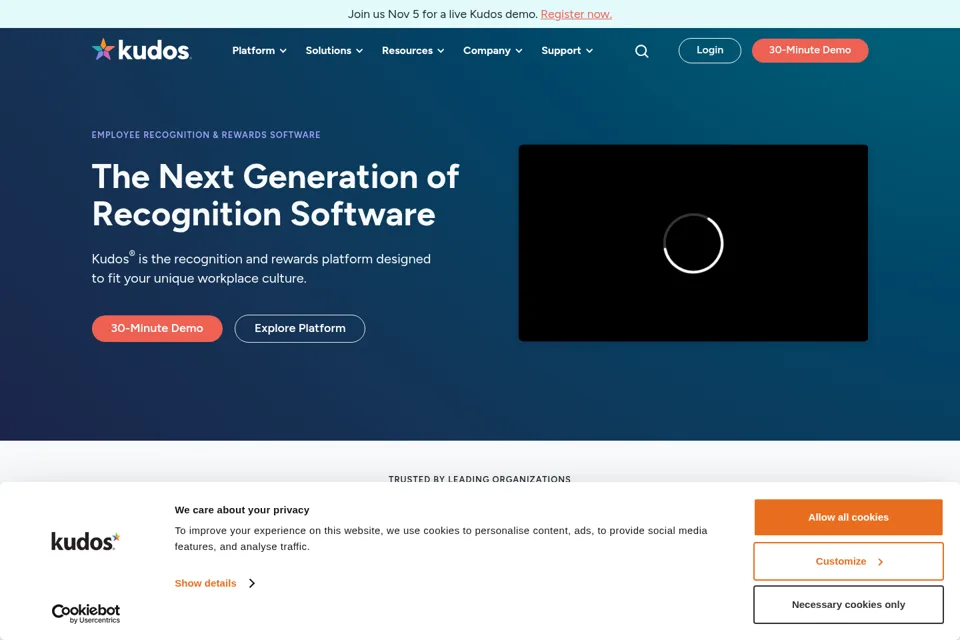Click the loading video player

pyautogui.click(x=693, y=243)
